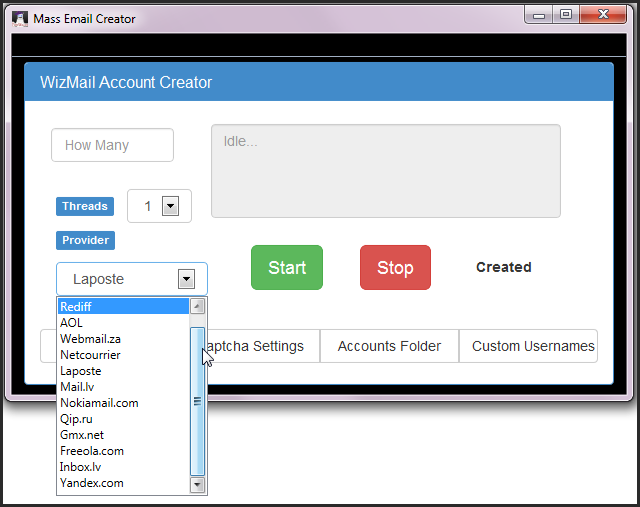Click the WizMail Account Creator header
640x507 pixels.
[319, 82]
